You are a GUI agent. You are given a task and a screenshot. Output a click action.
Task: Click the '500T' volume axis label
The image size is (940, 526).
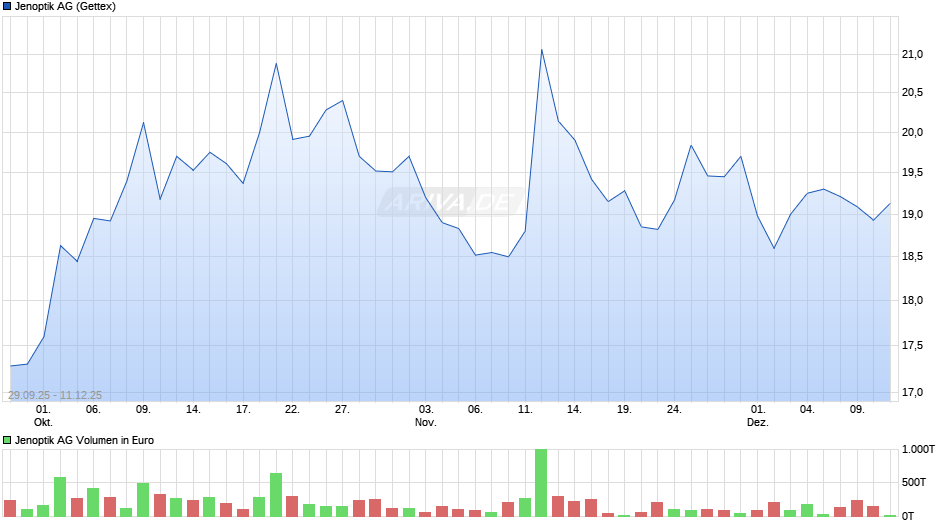[x=914, y=482]
